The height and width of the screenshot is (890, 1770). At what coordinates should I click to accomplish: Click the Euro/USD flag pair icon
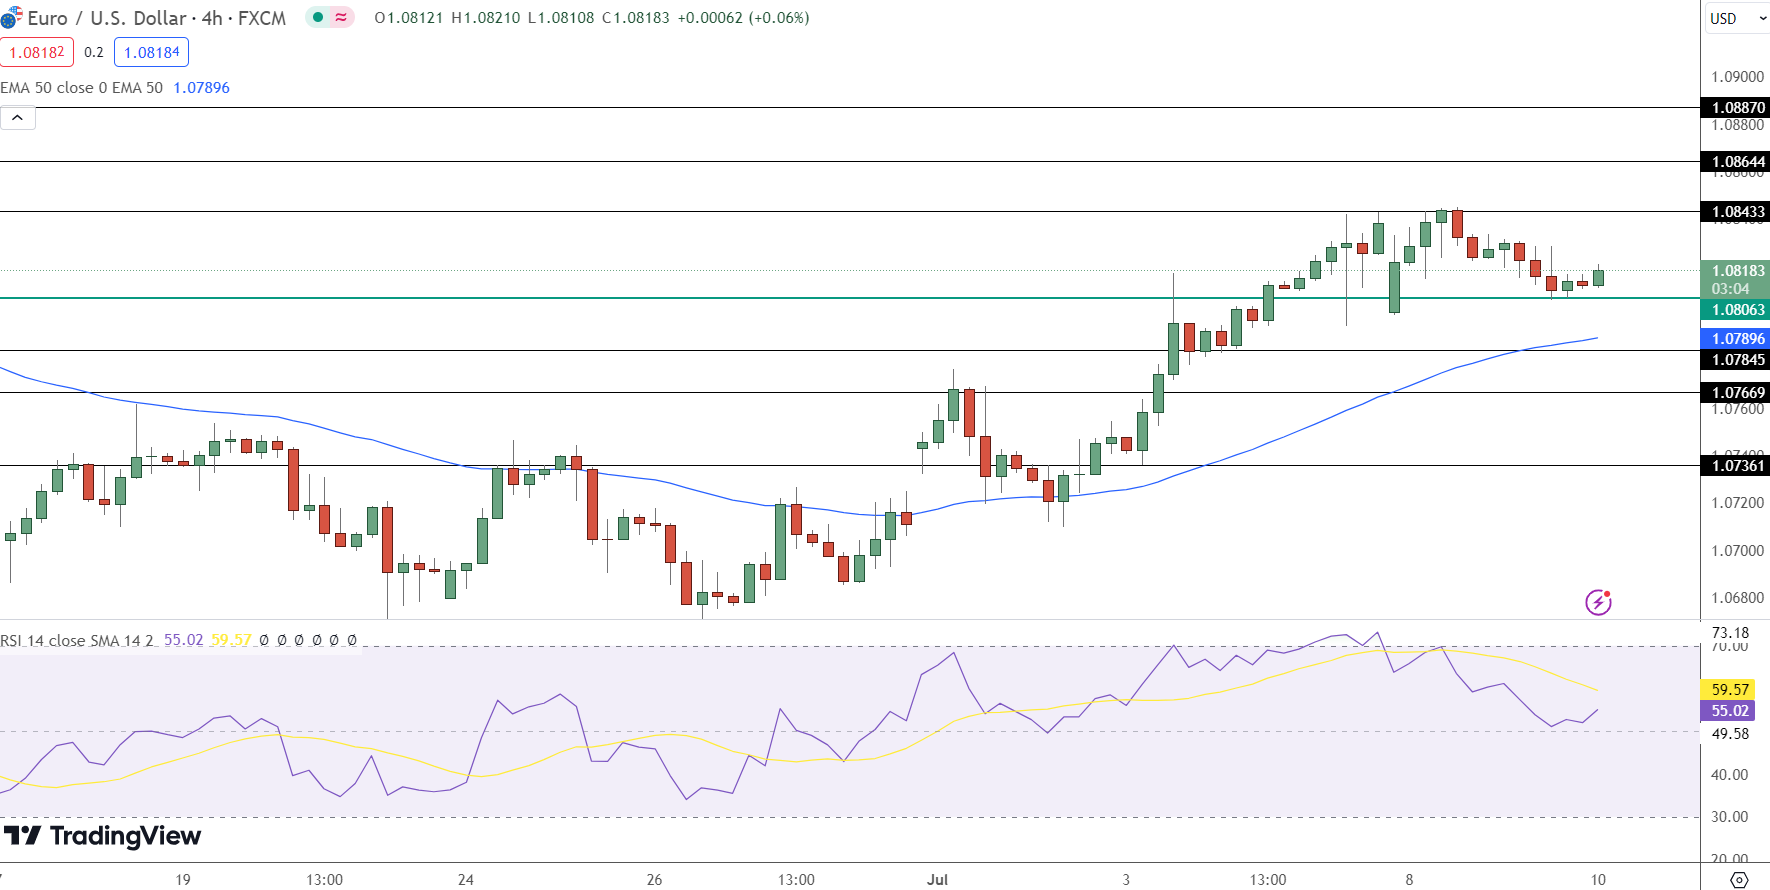coord(11,18)
